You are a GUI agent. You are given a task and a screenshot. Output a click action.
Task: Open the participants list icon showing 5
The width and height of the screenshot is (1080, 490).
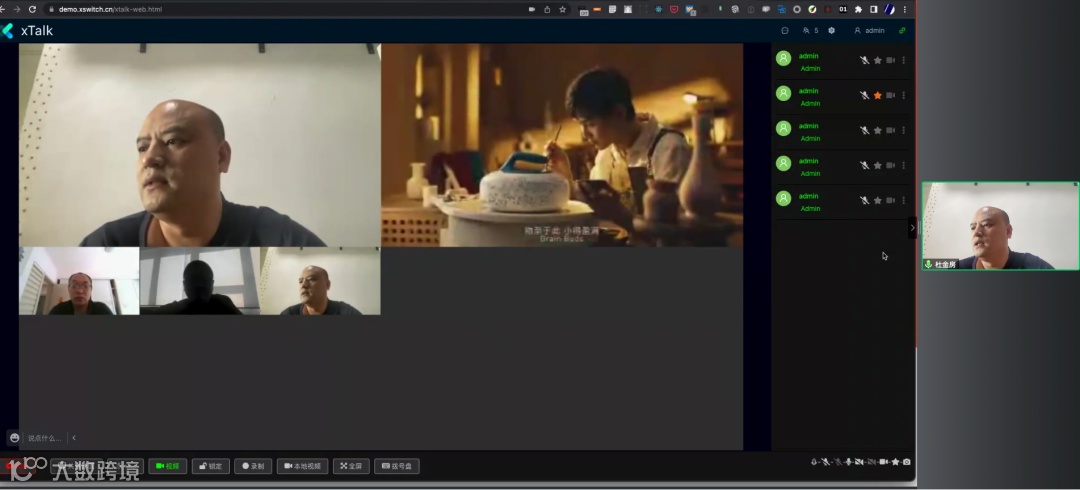[810, 30]
